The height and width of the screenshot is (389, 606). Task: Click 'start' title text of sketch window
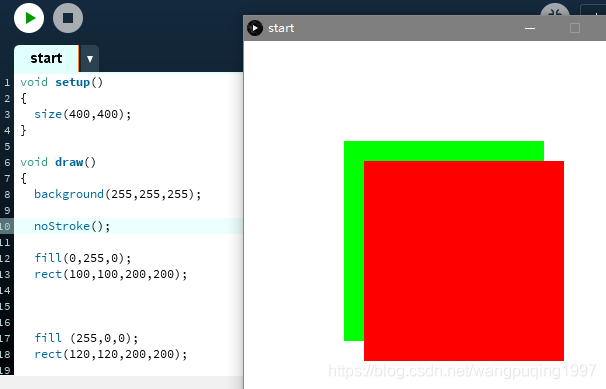[x=281, y=28]
